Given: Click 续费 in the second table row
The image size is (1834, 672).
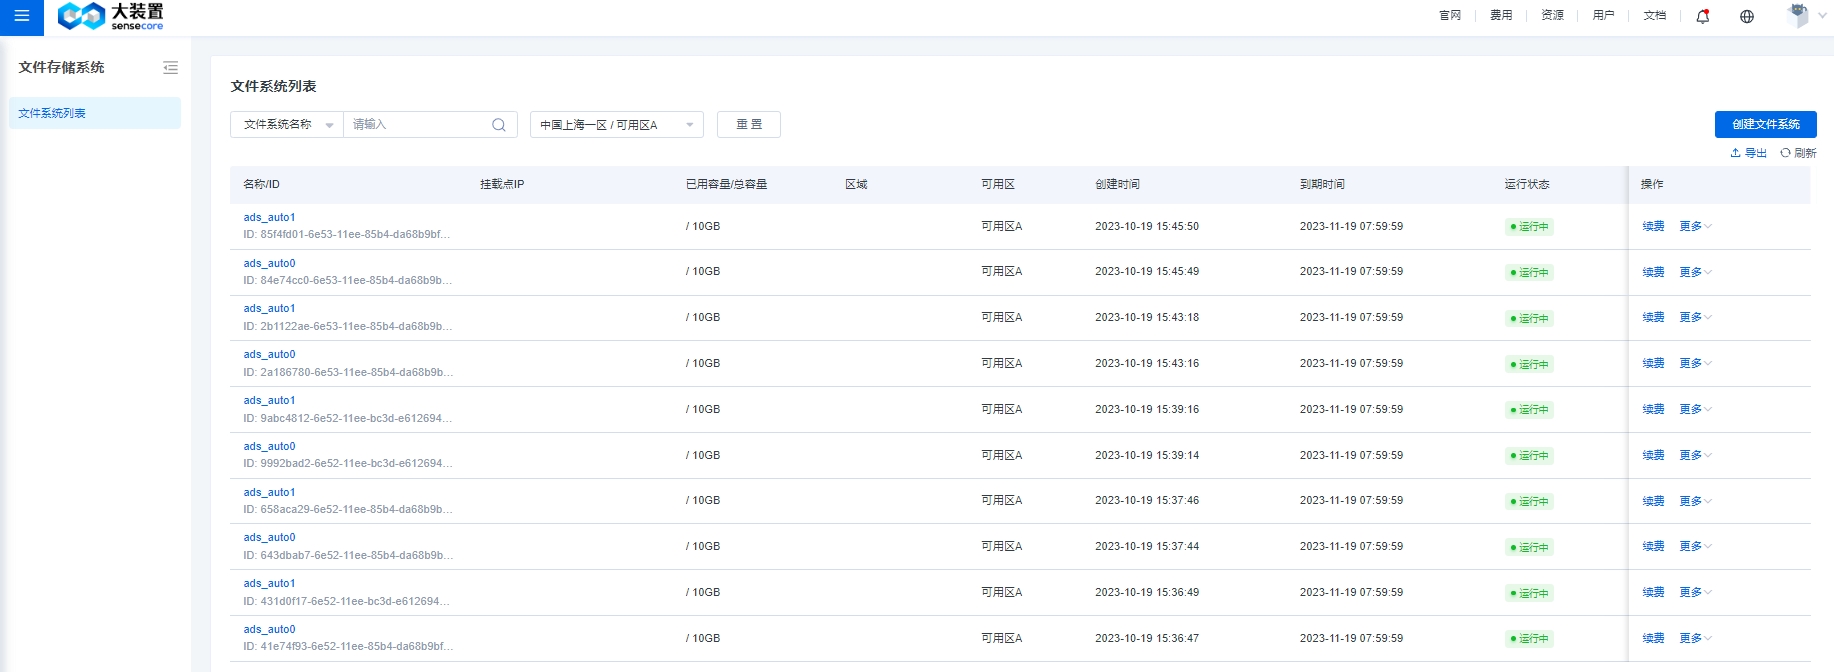Looking at the screenshot, I should coord(1653,272).
